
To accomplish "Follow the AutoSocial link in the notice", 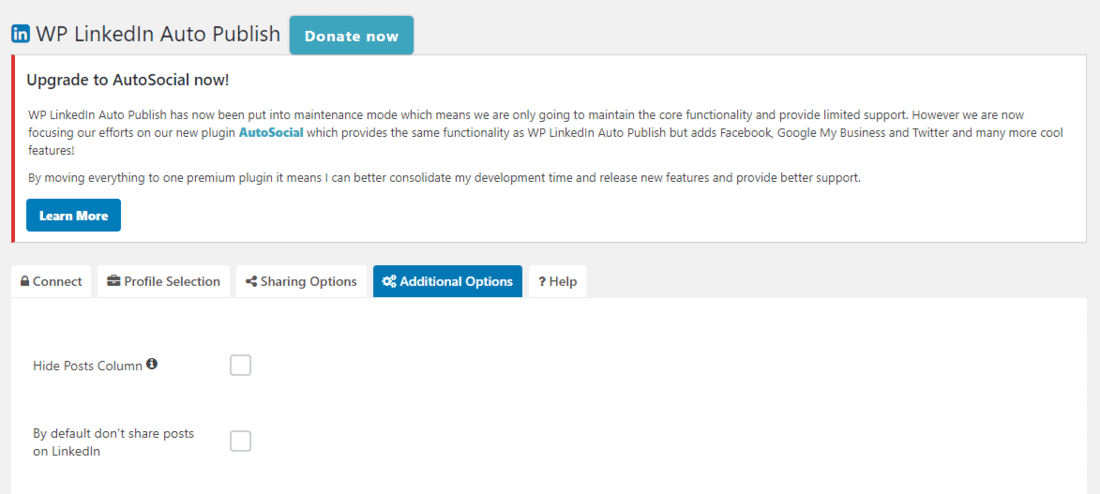I will click(x=271, y=132).
